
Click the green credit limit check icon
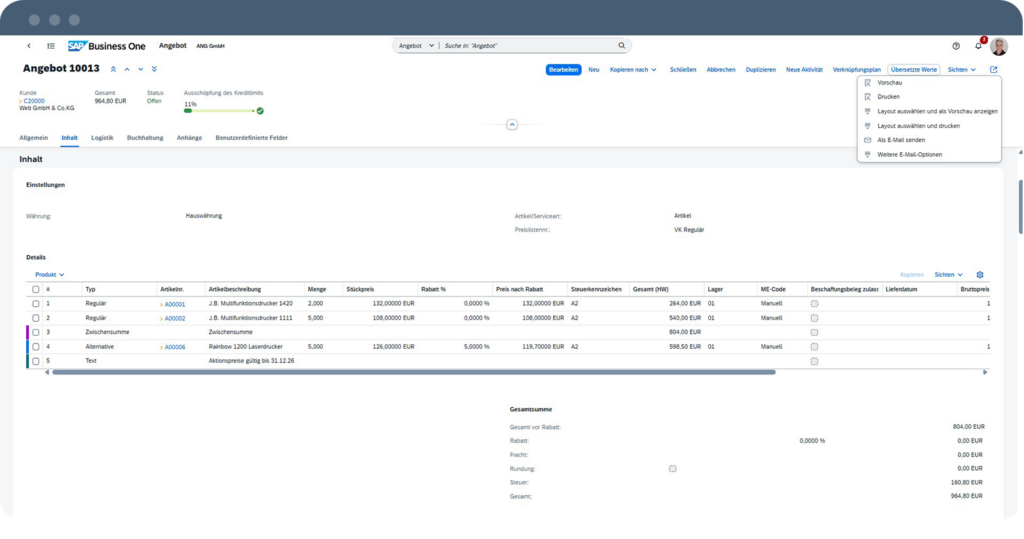coord(260,111)
